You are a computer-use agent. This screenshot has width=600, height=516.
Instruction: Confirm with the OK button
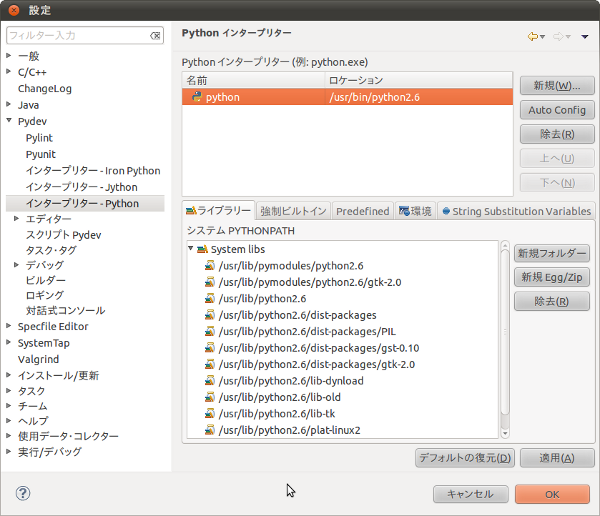click(552, 494)
